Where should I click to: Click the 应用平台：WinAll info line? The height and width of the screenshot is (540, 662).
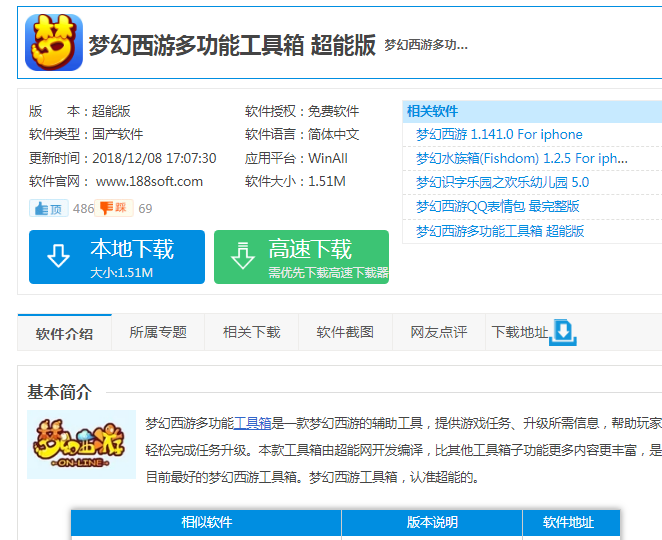click(296, 158)
